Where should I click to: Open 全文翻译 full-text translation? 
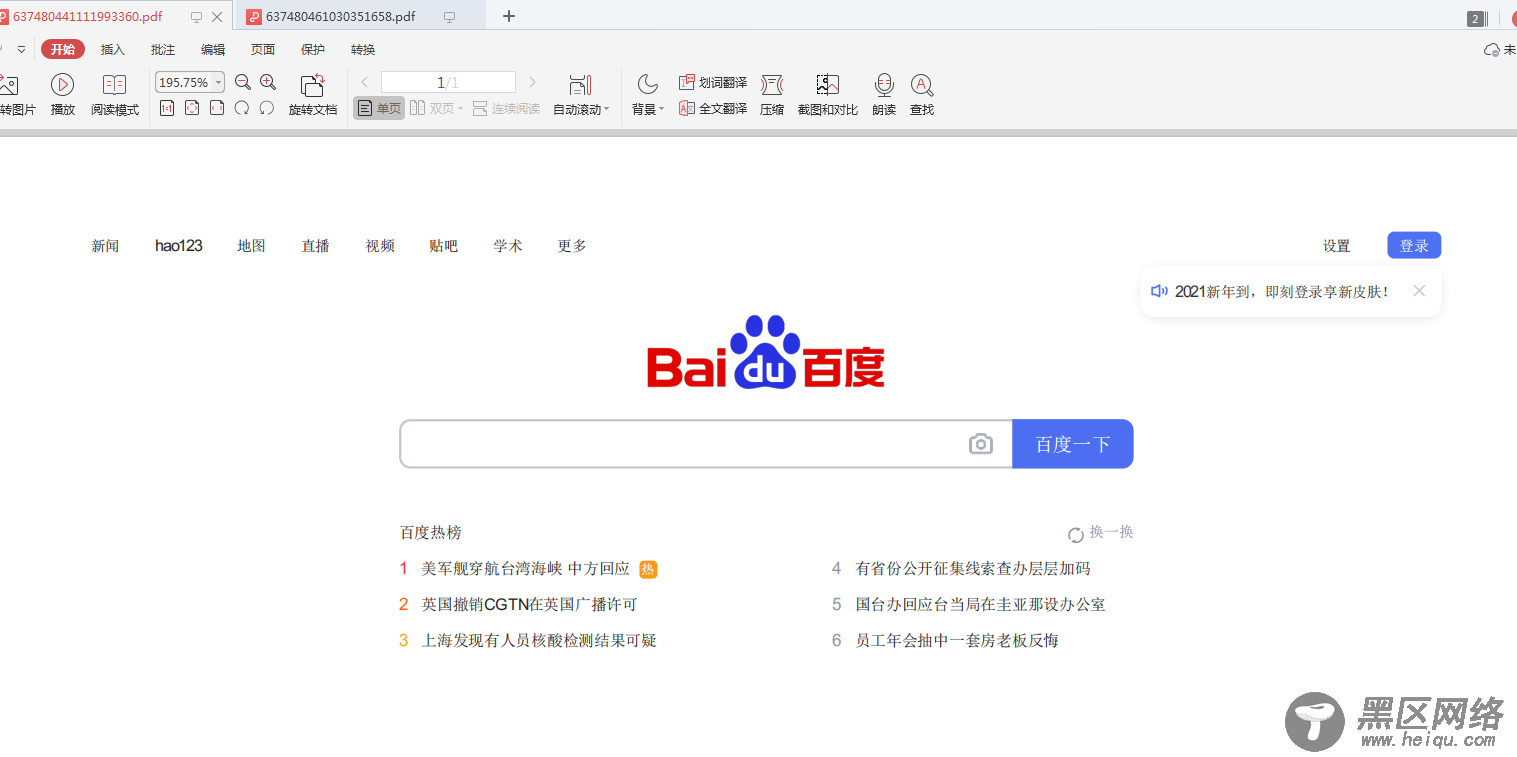[x=713, y=108]
